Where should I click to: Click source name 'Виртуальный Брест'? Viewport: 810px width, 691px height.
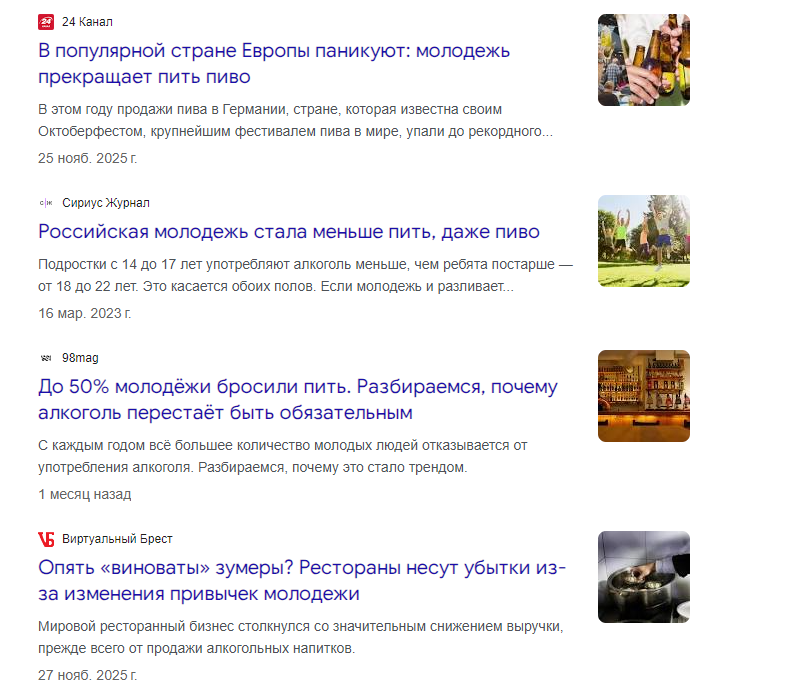click(x=117, y=539)
